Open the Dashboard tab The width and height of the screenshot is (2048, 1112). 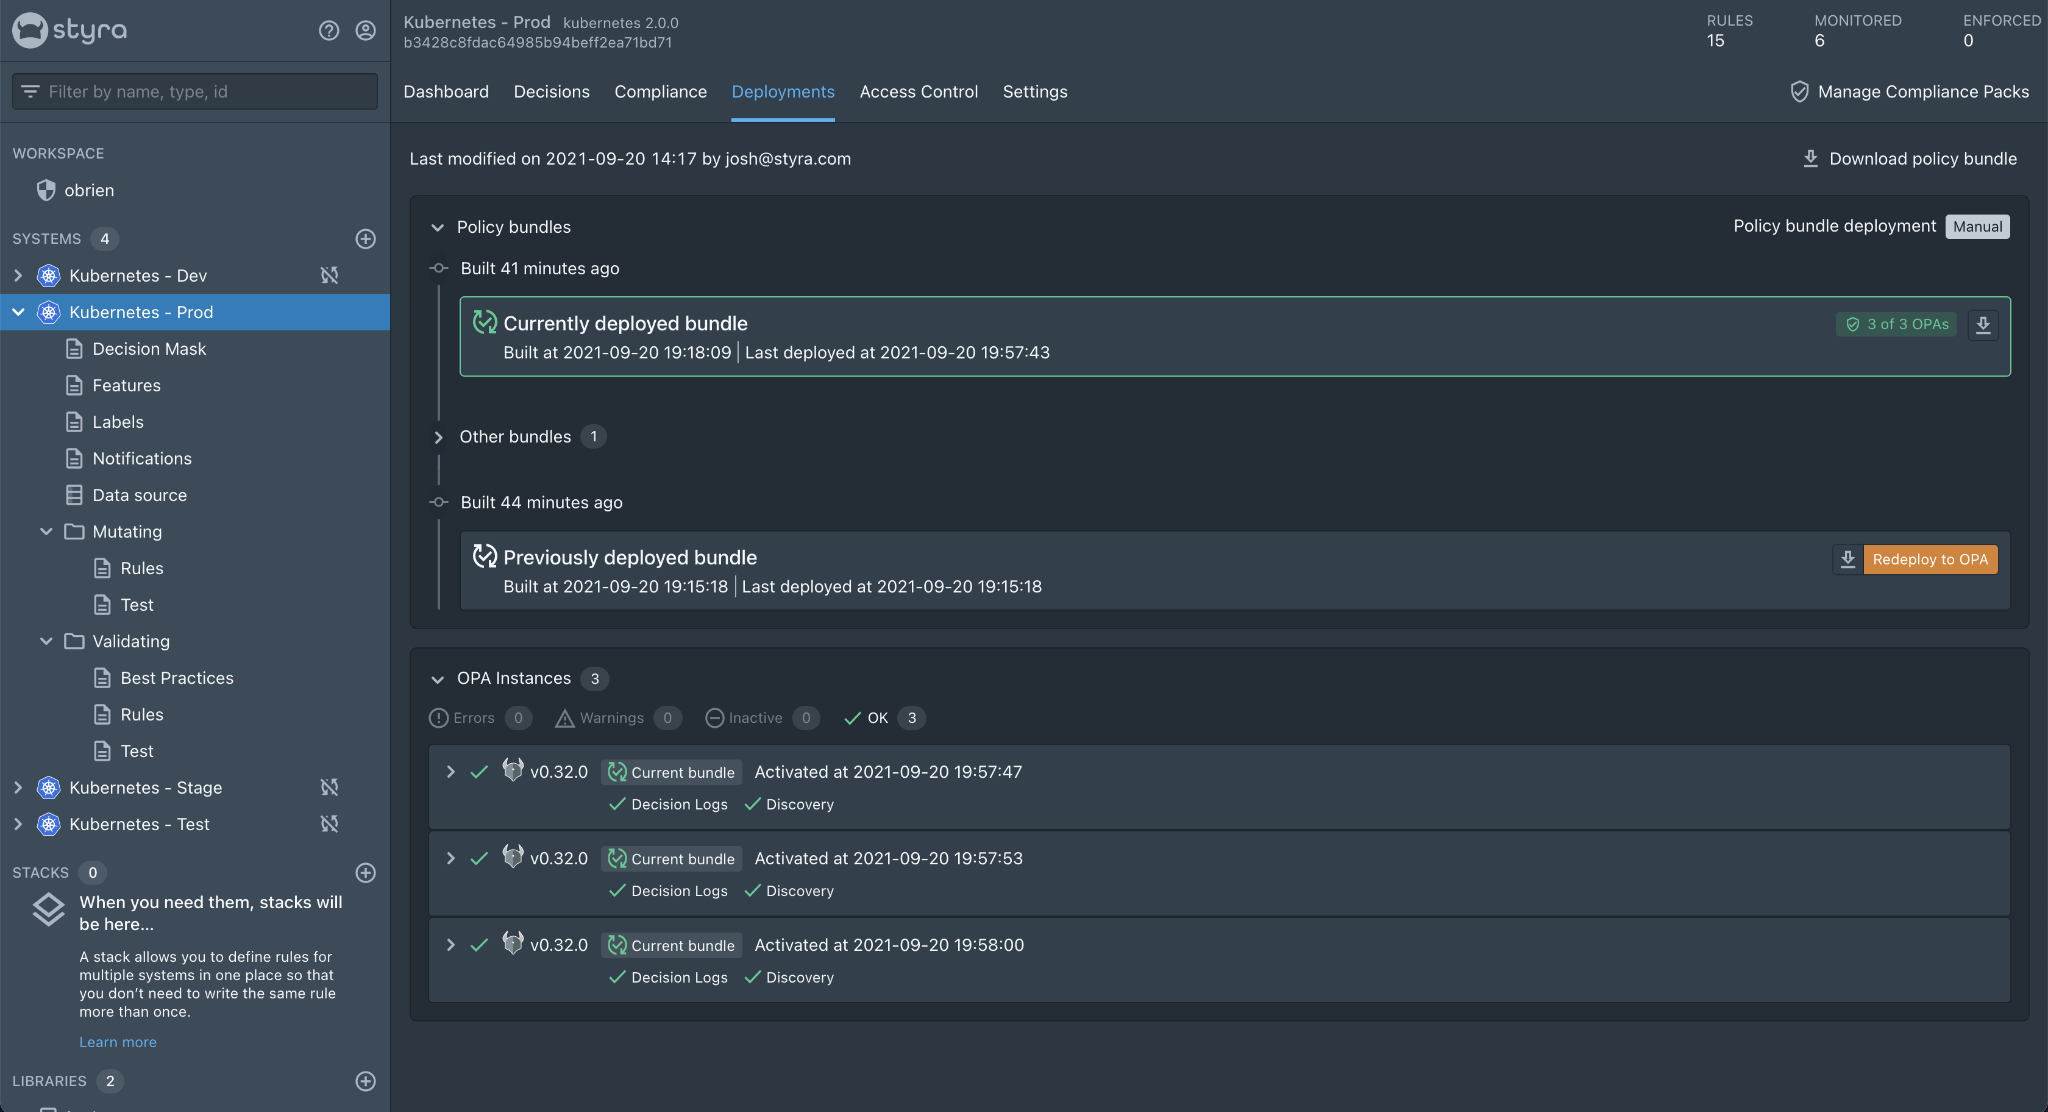pos(446,92)
